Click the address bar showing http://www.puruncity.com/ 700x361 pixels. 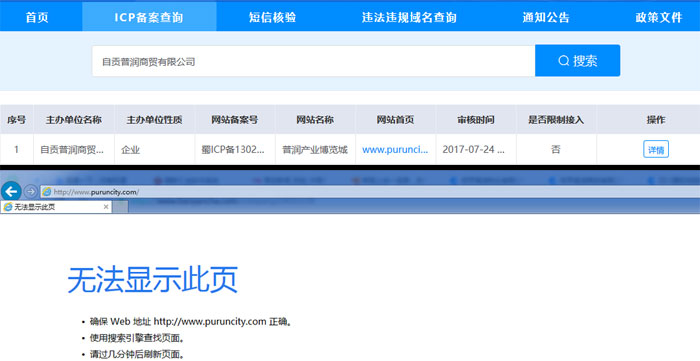[370, 192]
